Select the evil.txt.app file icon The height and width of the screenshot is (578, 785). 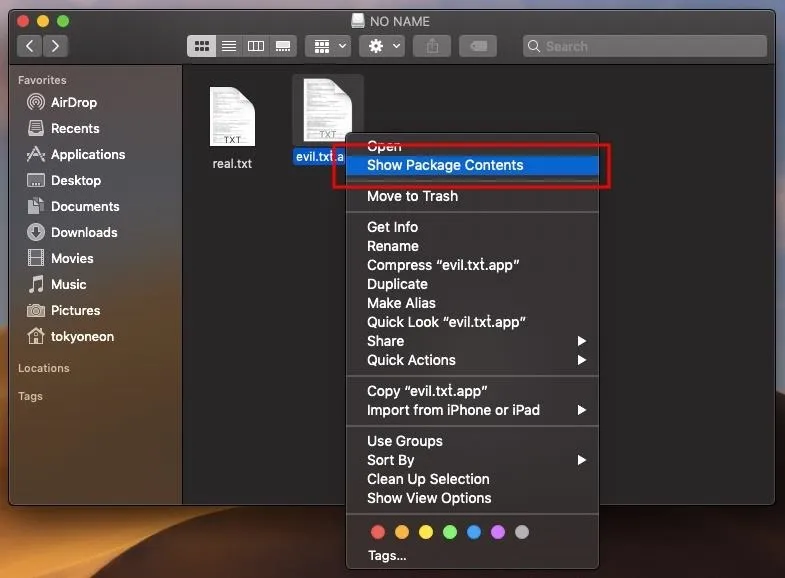[x=327, y=111]
